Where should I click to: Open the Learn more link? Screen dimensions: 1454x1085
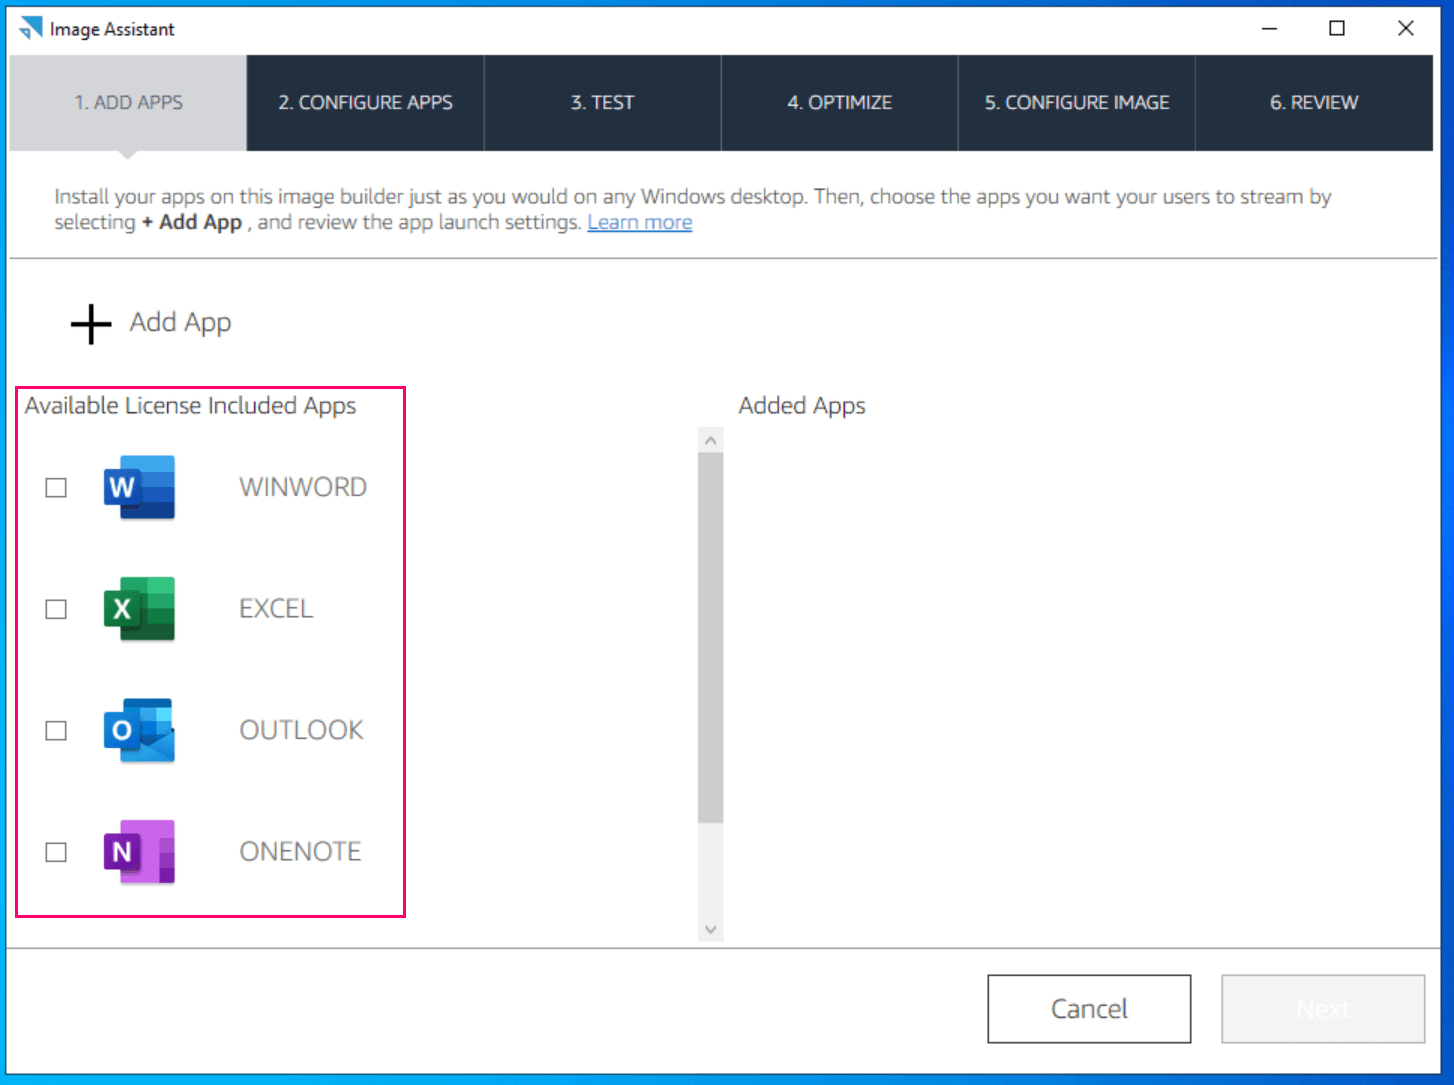pos(639,222)
